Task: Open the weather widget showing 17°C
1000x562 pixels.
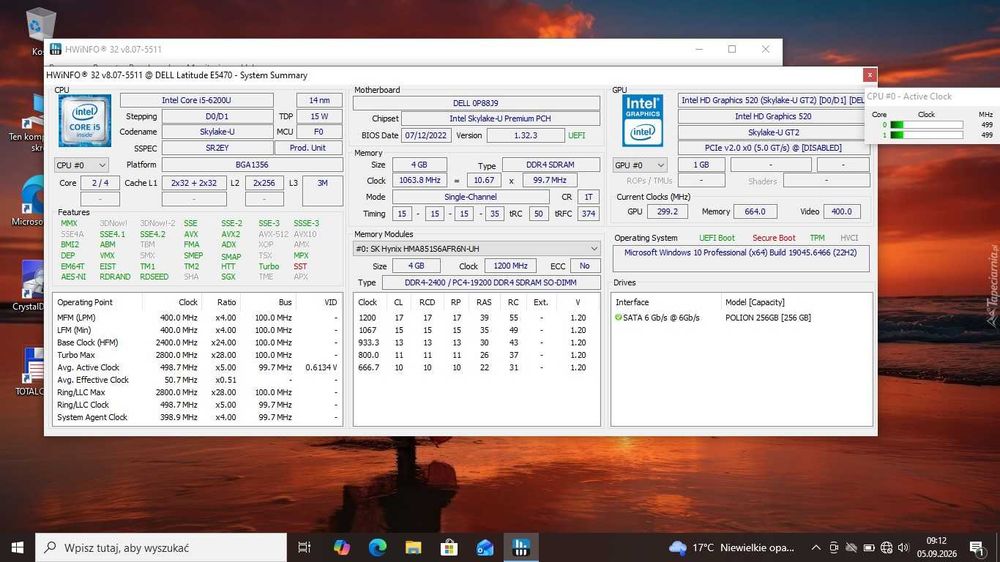Action: (x=732, y=547)
